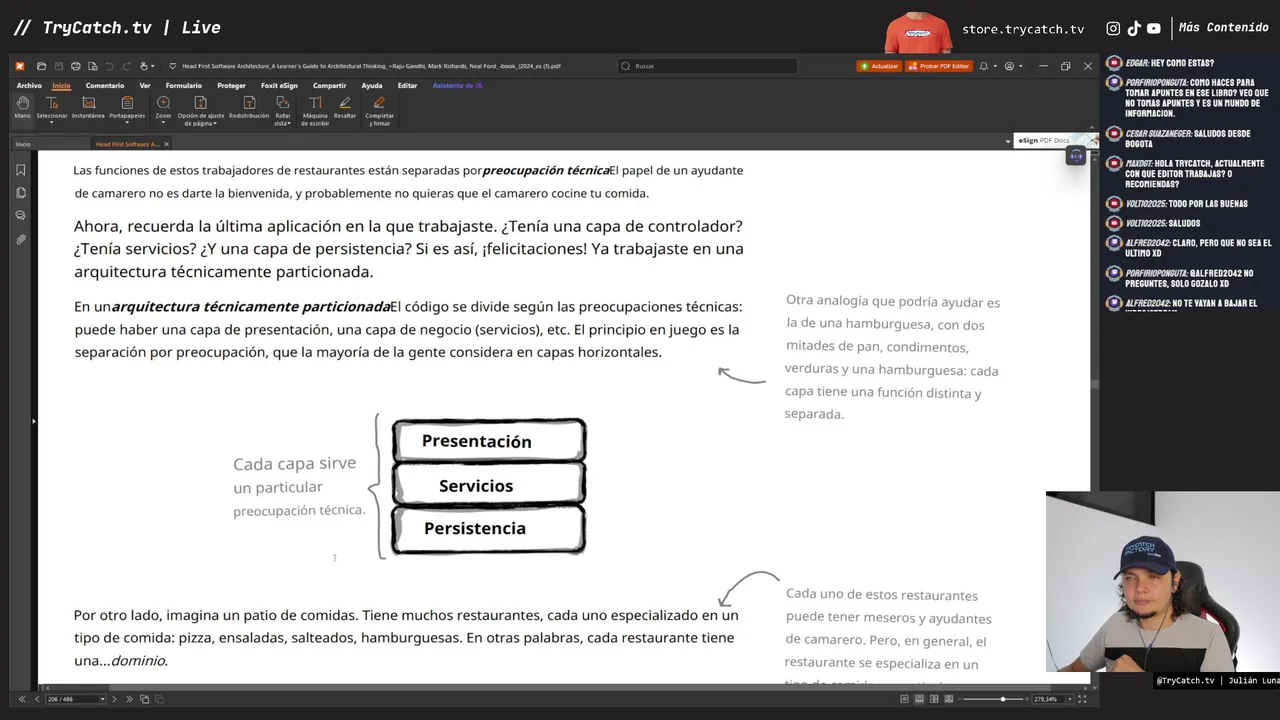The width and height of the screenshot is (1280, 720).
Task: Click the Probar PDF Editor button
Action: [939, 66]
